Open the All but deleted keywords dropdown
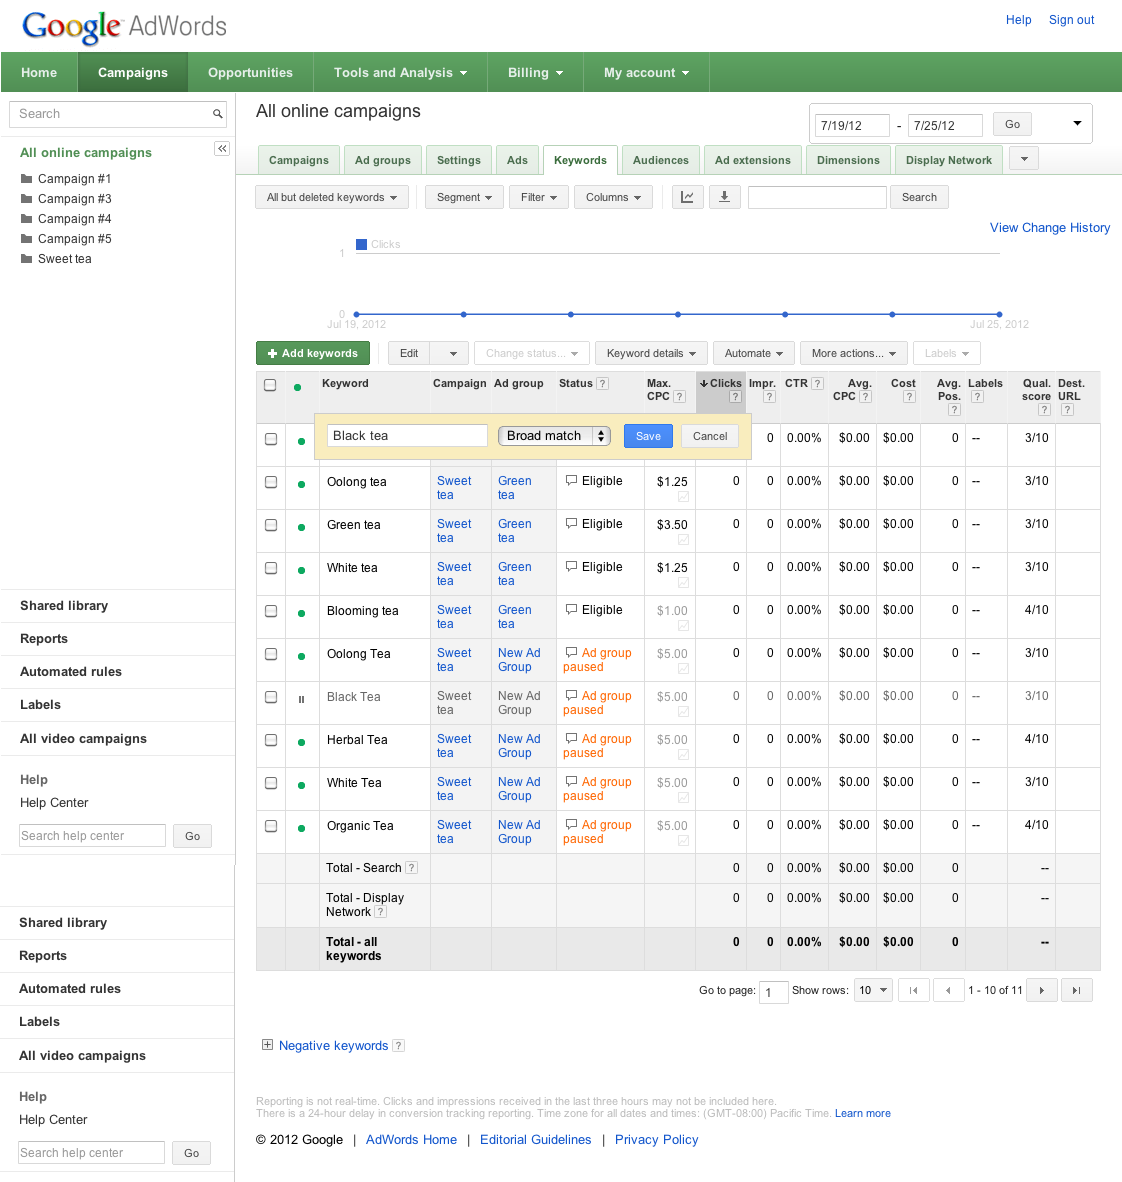The image size is (1122, 1182). pyautogui.click(x=332, y=197)
